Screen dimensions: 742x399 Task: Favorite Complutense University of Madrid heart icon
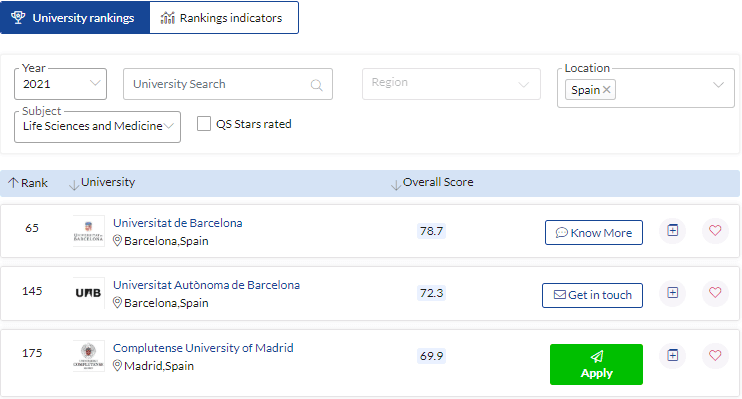(715, 355)
